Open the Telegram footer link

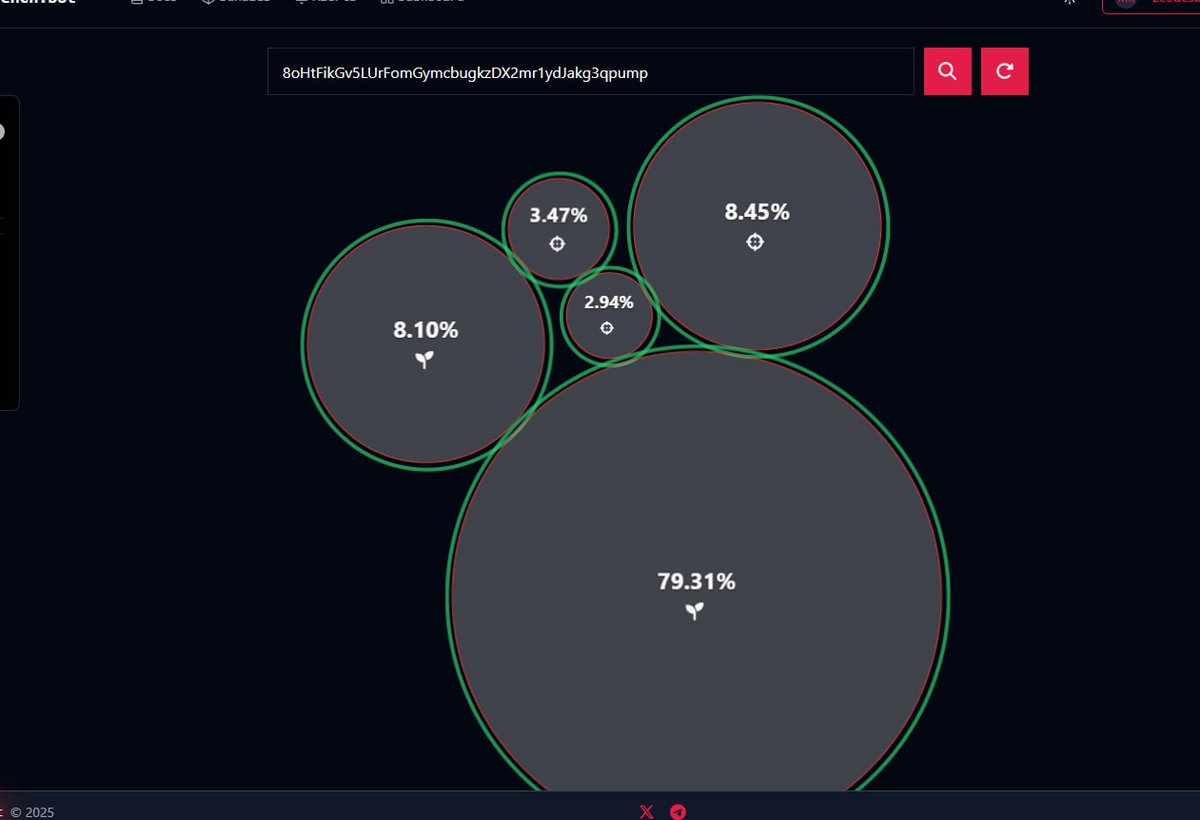[x=678, y=811]
